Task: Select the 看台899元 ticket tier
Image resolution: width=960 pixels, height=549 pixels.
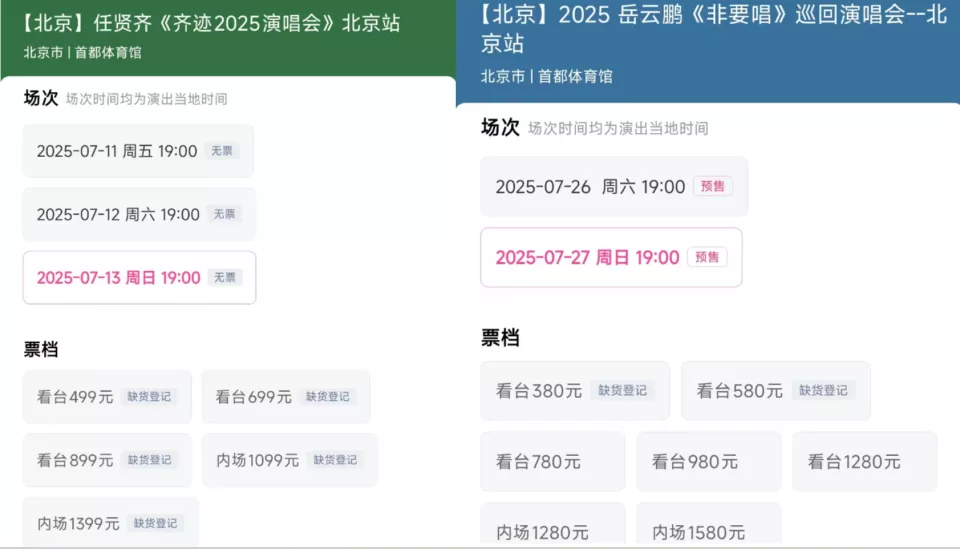Action: tap(107, 460)
